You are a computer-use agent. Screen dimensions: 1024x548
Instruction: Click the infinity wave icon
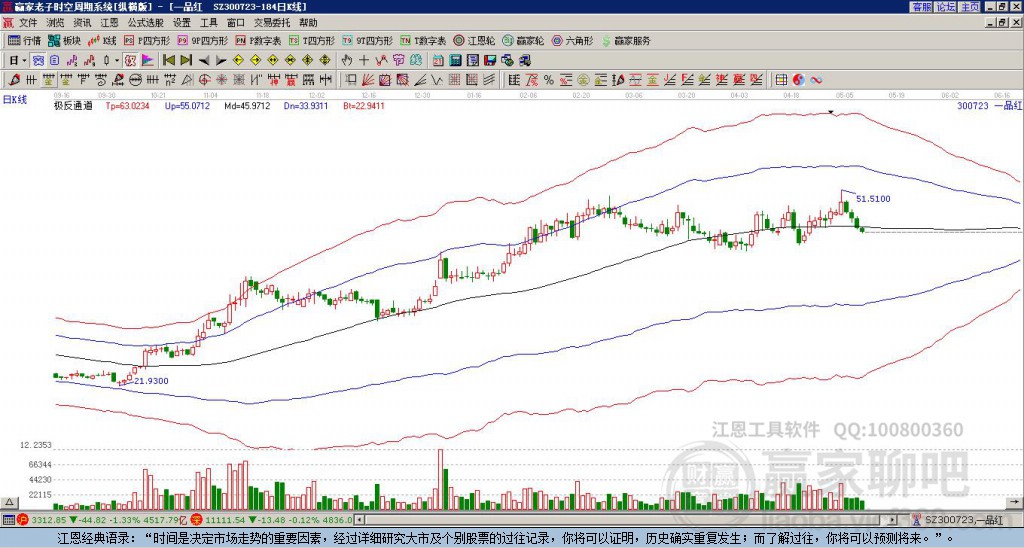(816, 80)
